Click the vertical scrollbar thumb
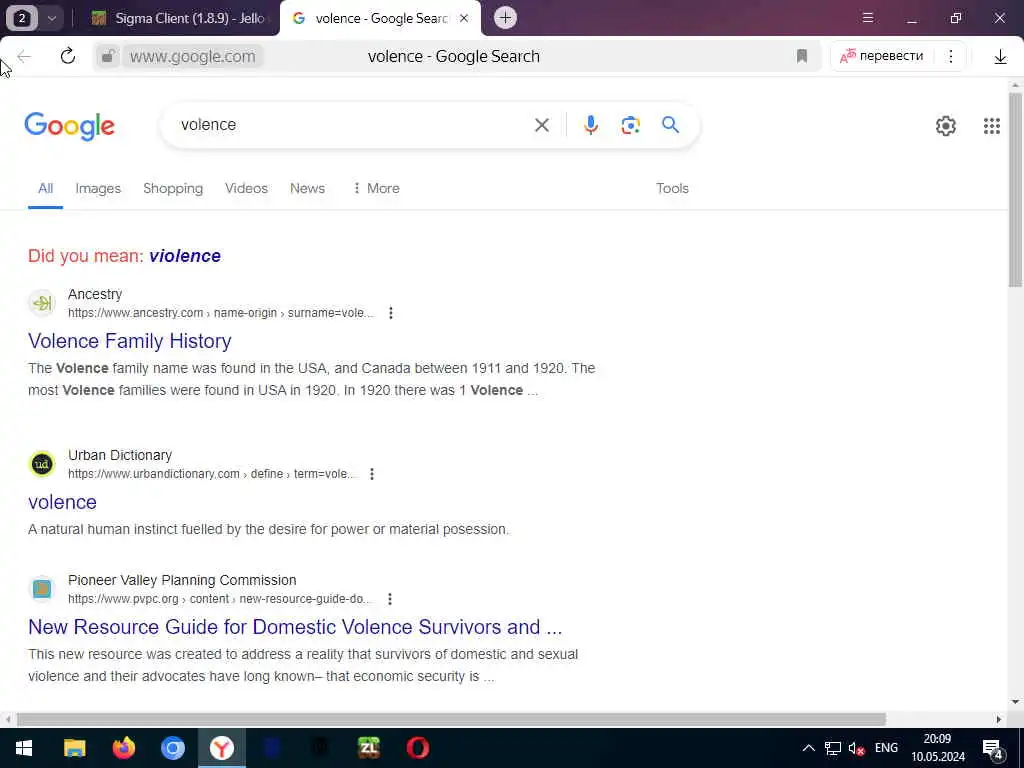 pyautogui.click(x=1015, y=189)
